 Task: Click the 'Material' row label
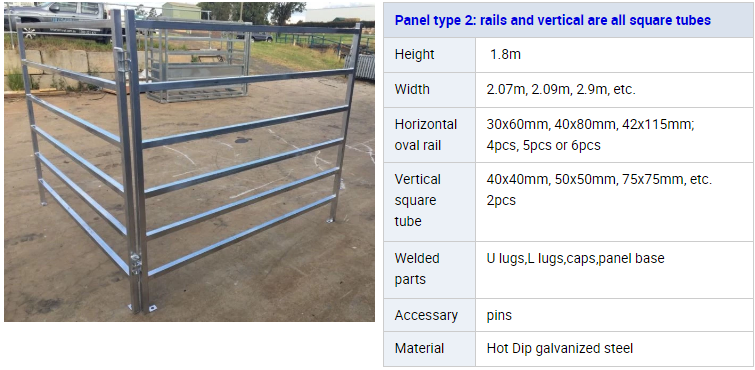419,348
